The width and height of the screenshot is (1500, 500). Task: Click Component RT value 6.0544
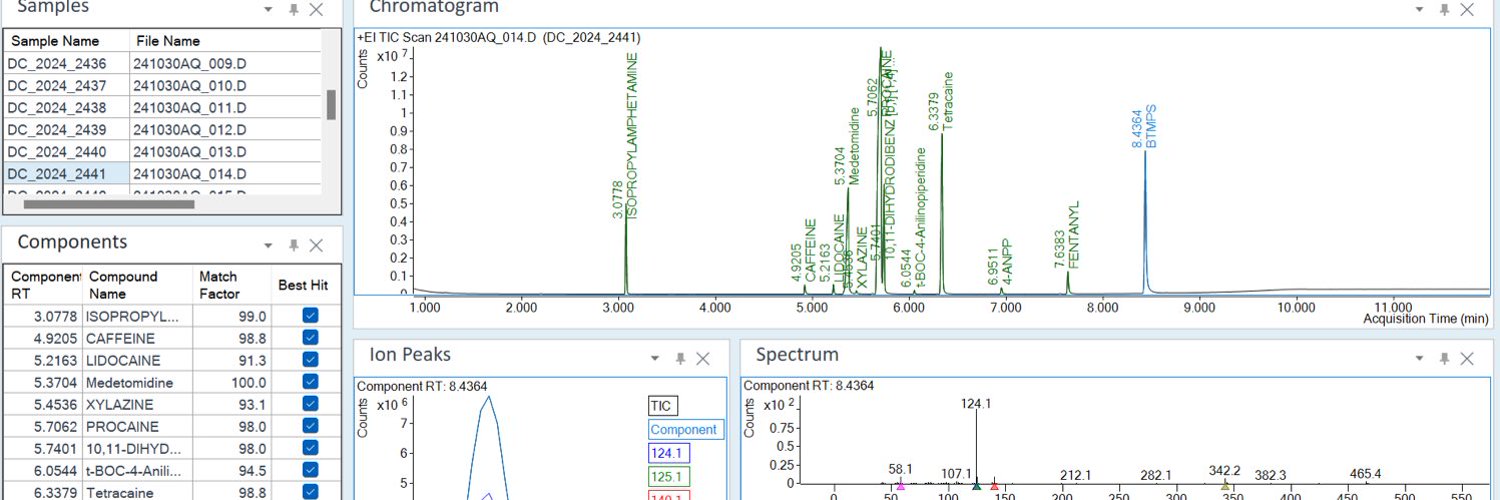57,470
